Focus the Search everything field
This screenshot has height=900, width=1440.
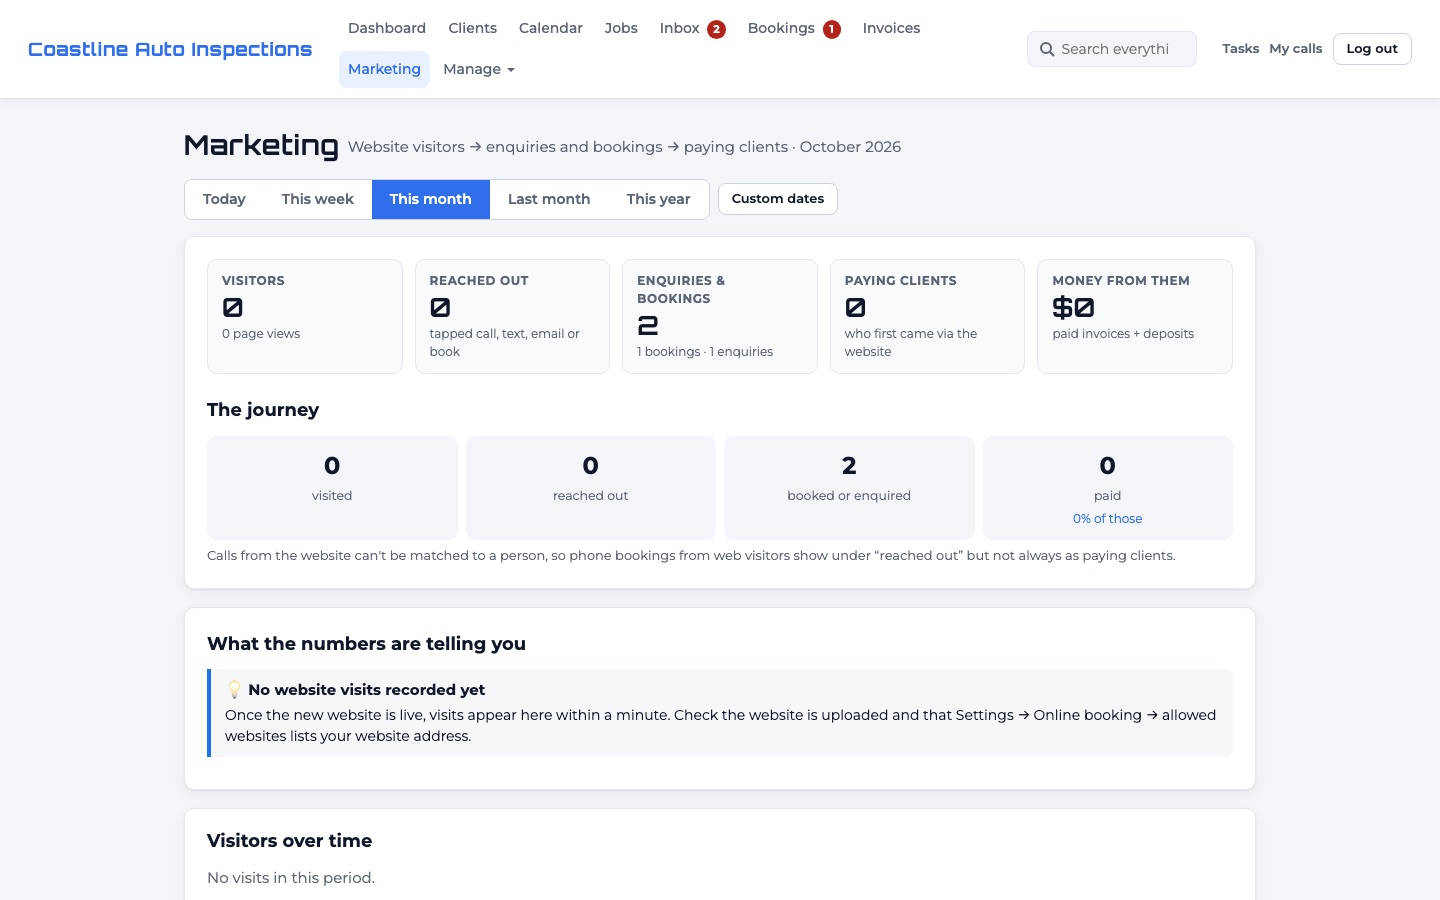tap(1112, 49)
